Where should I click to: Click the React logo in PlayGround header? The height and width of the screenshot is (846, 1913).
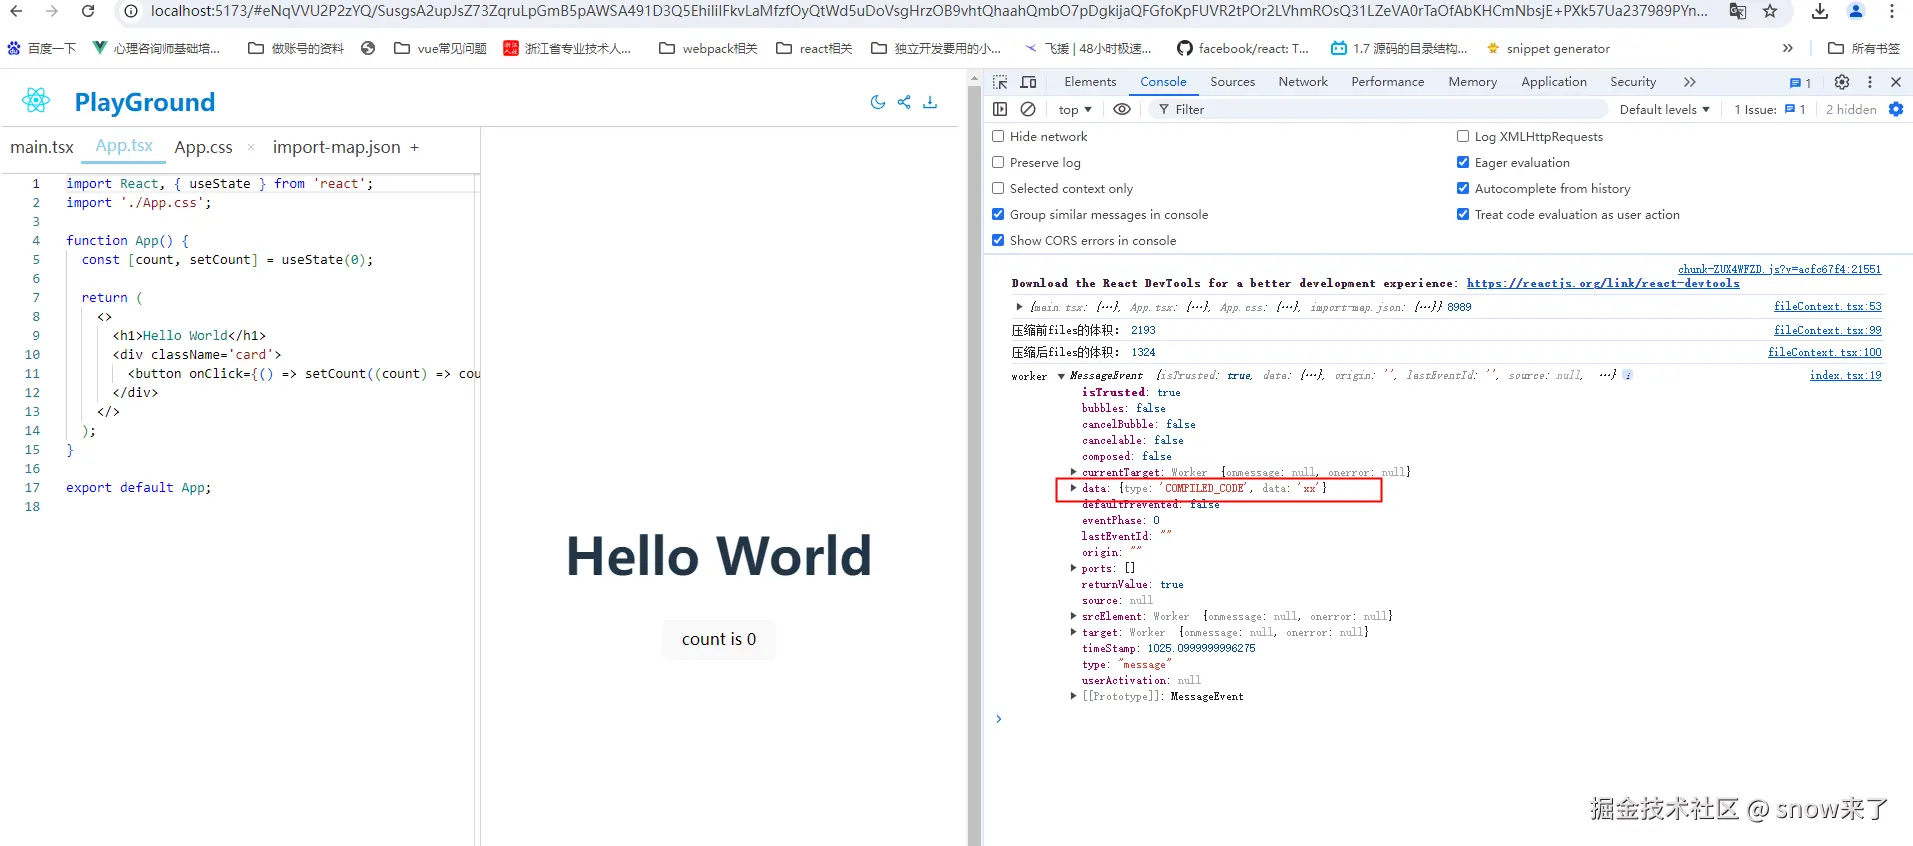click(x=36, y=99)
